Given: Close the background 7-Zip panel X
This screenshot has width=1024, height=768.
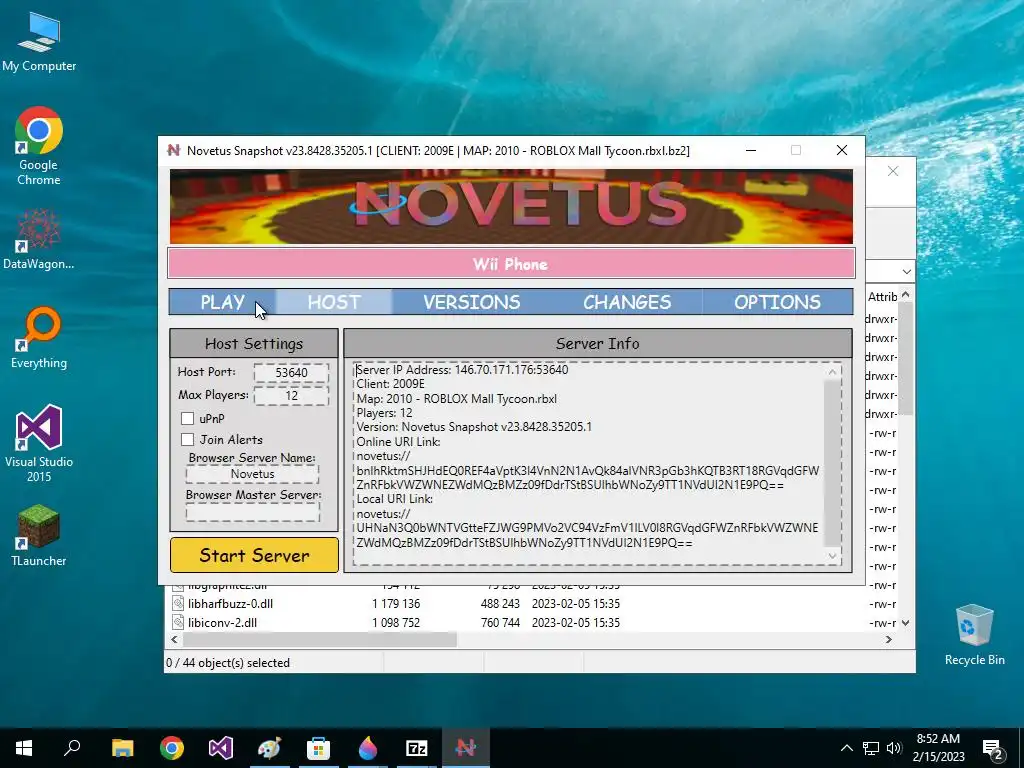Looking at the screenshot, I should 893,171.
